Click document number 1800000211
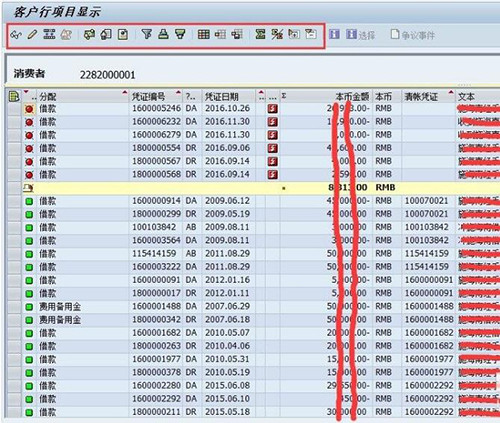 point(156,412)
